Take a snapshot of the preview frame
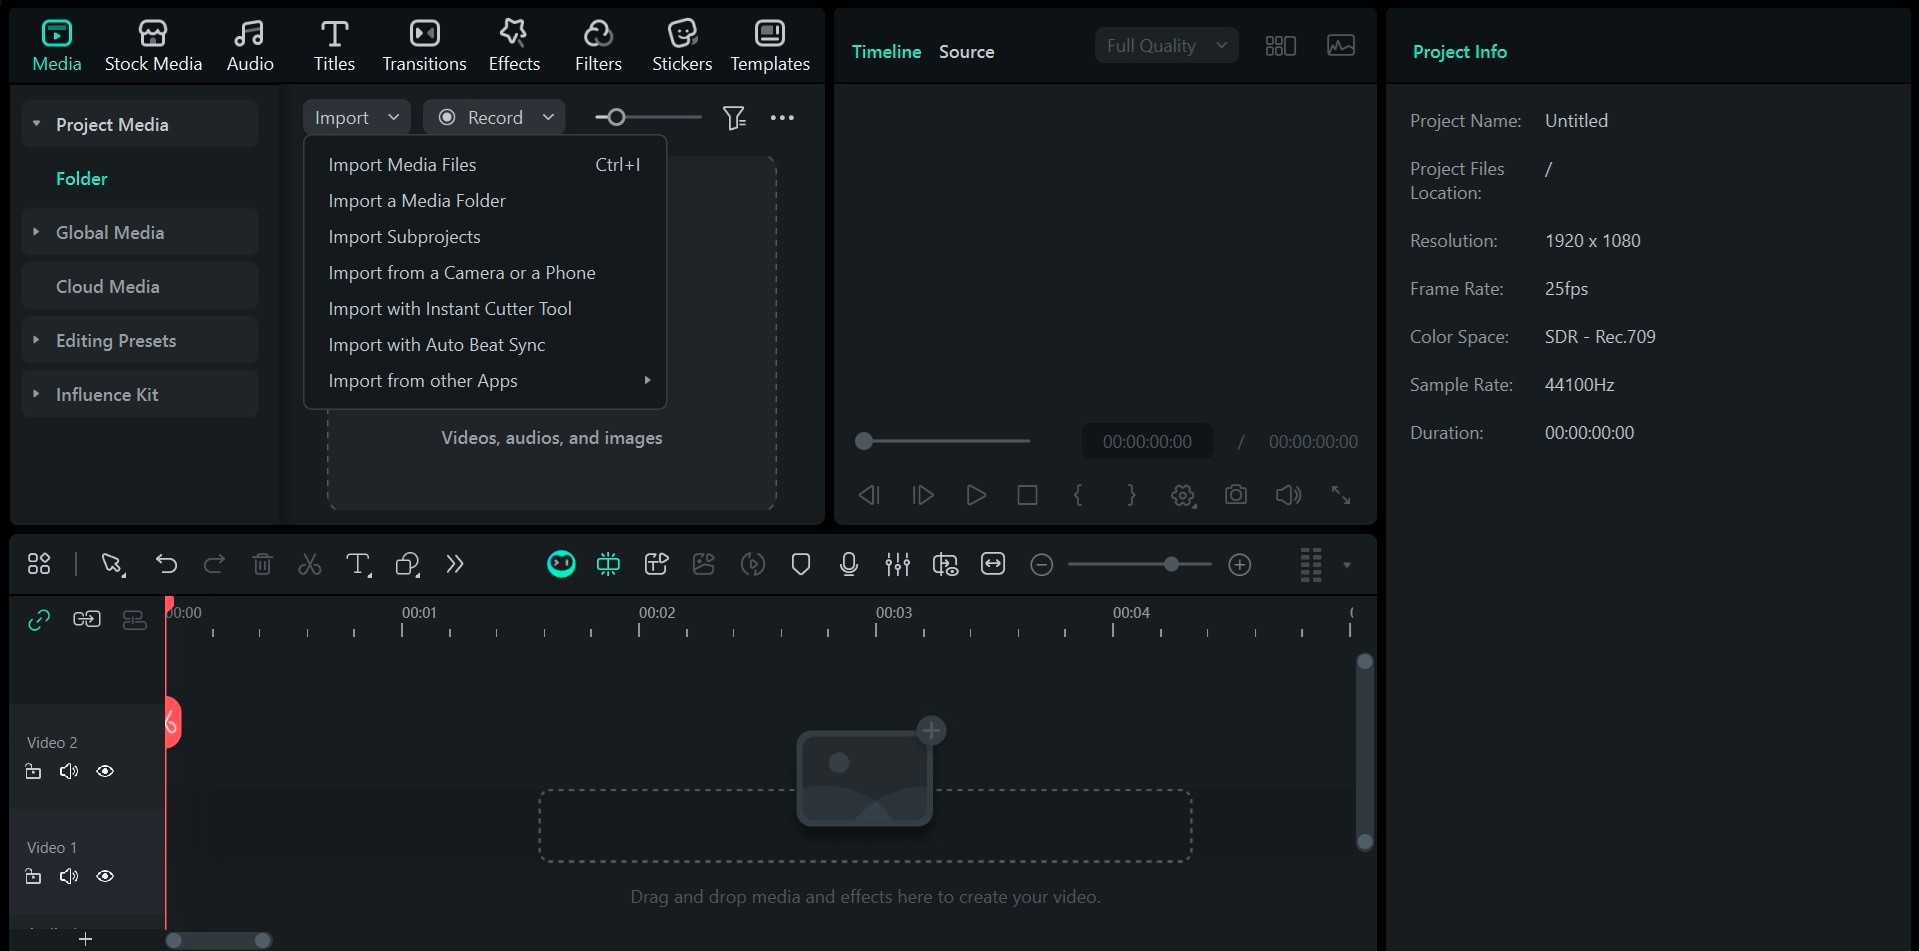The width and height of the screenshot is (1919, 951). (1236, 495)
